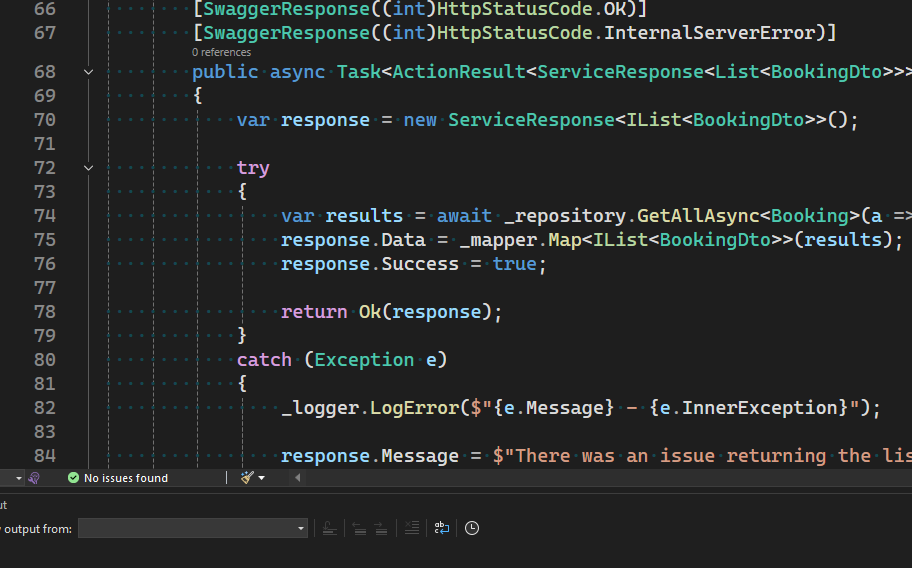
Task: Click the purple IntelliCode icon in the status strip
Action: [x=33, y=478]
